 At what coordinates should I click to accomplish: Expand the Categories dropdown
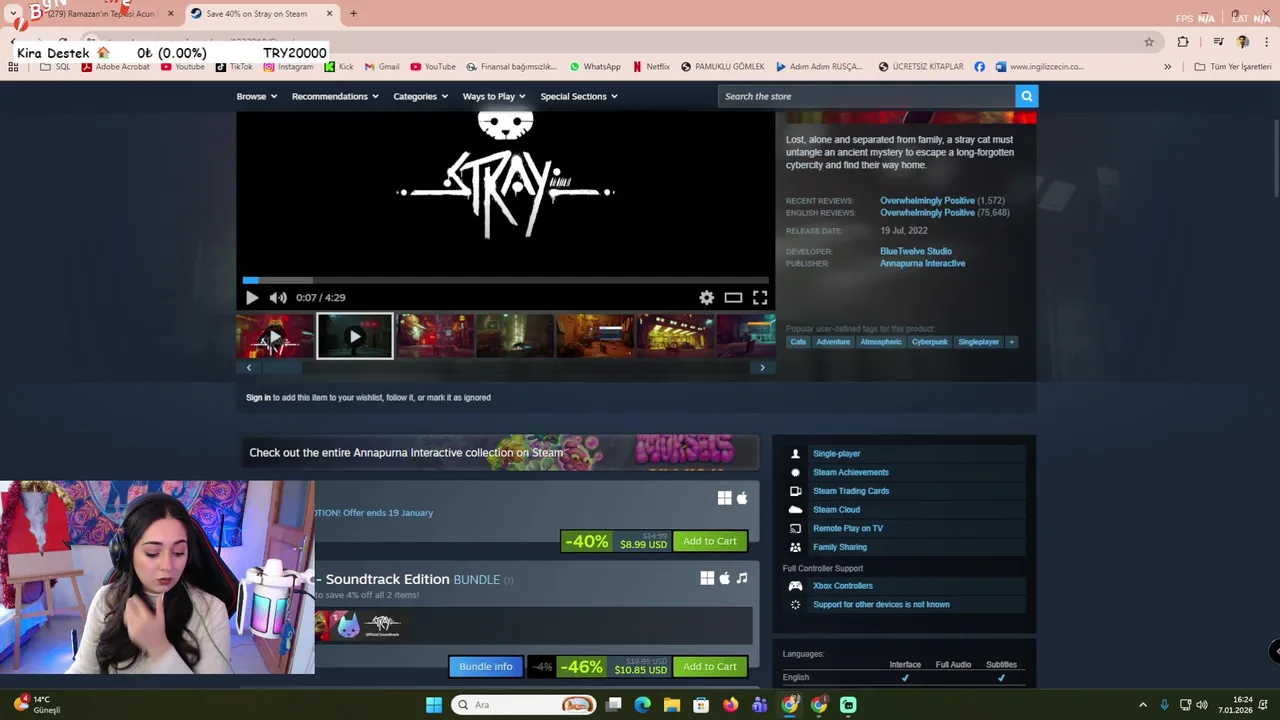[420, 96]
